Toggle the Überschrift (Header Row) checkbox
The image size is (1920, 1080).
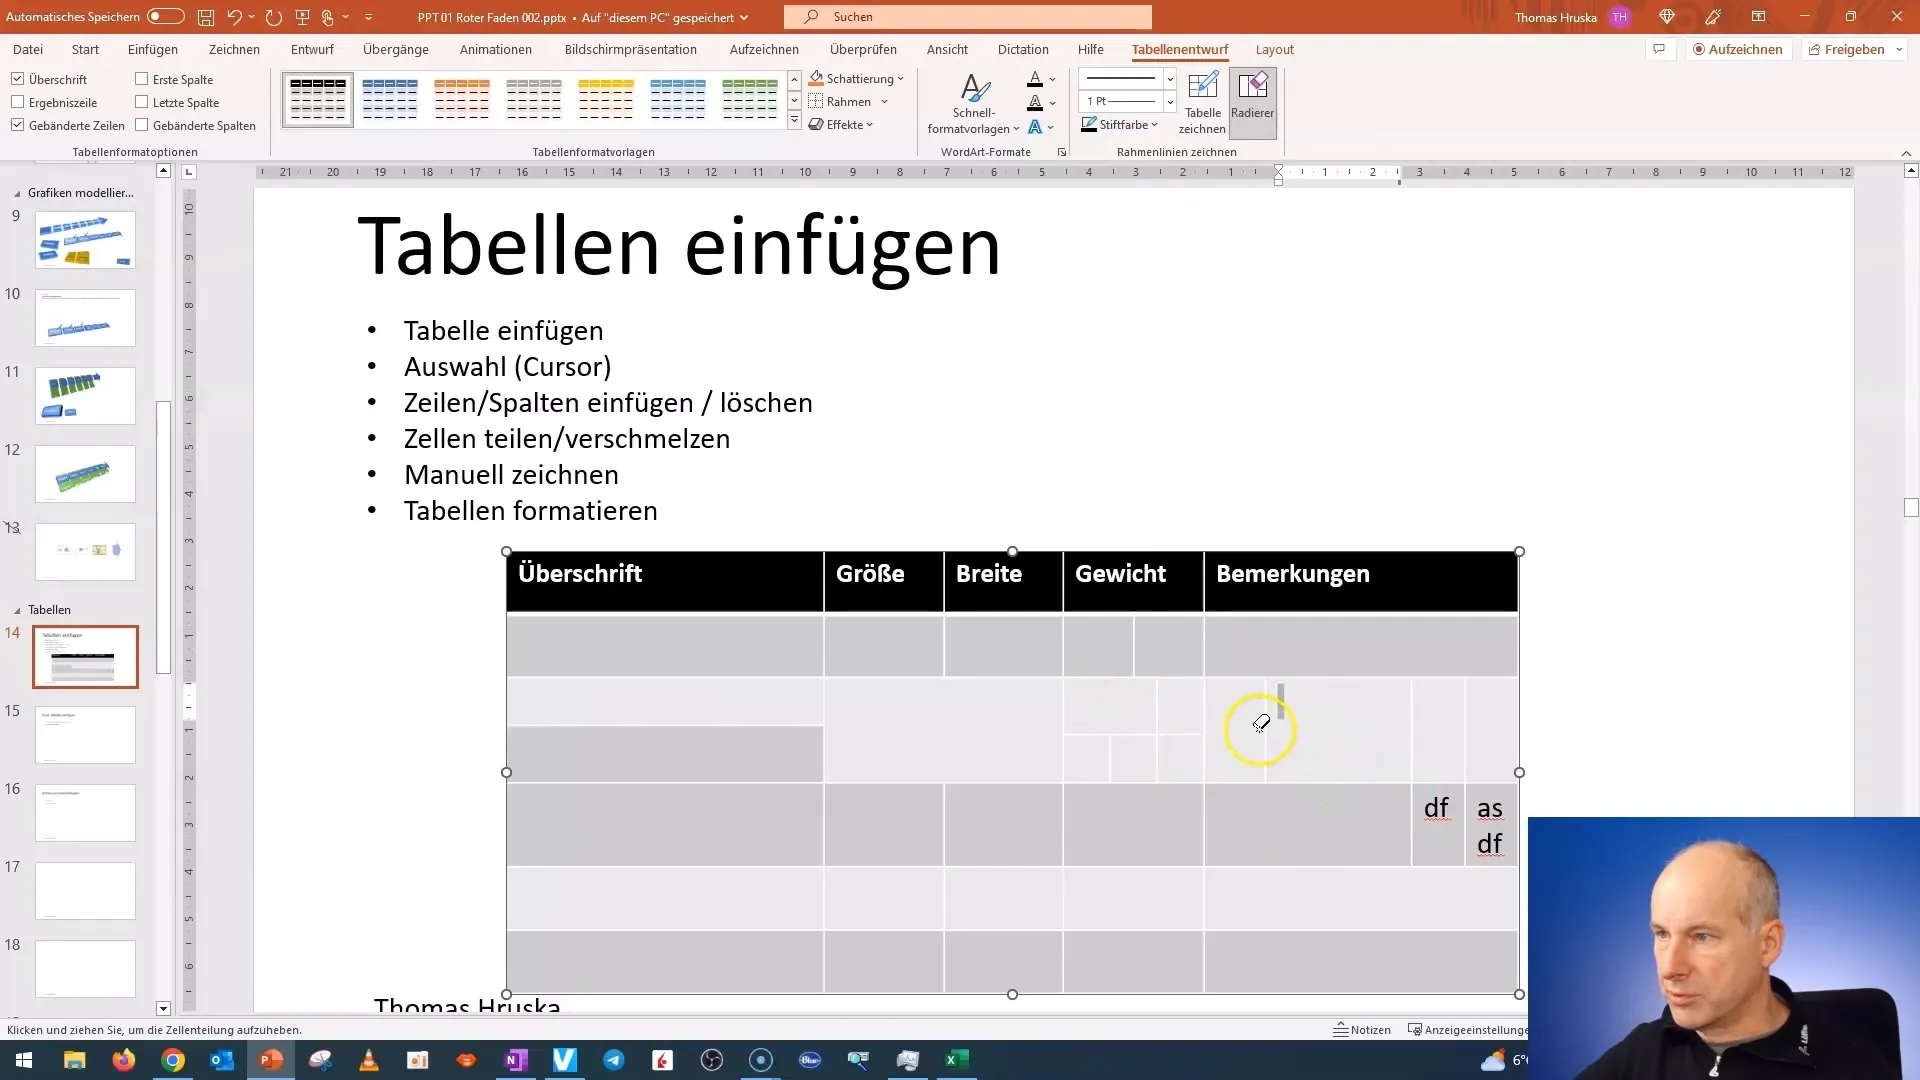click(x=18, y=79)
